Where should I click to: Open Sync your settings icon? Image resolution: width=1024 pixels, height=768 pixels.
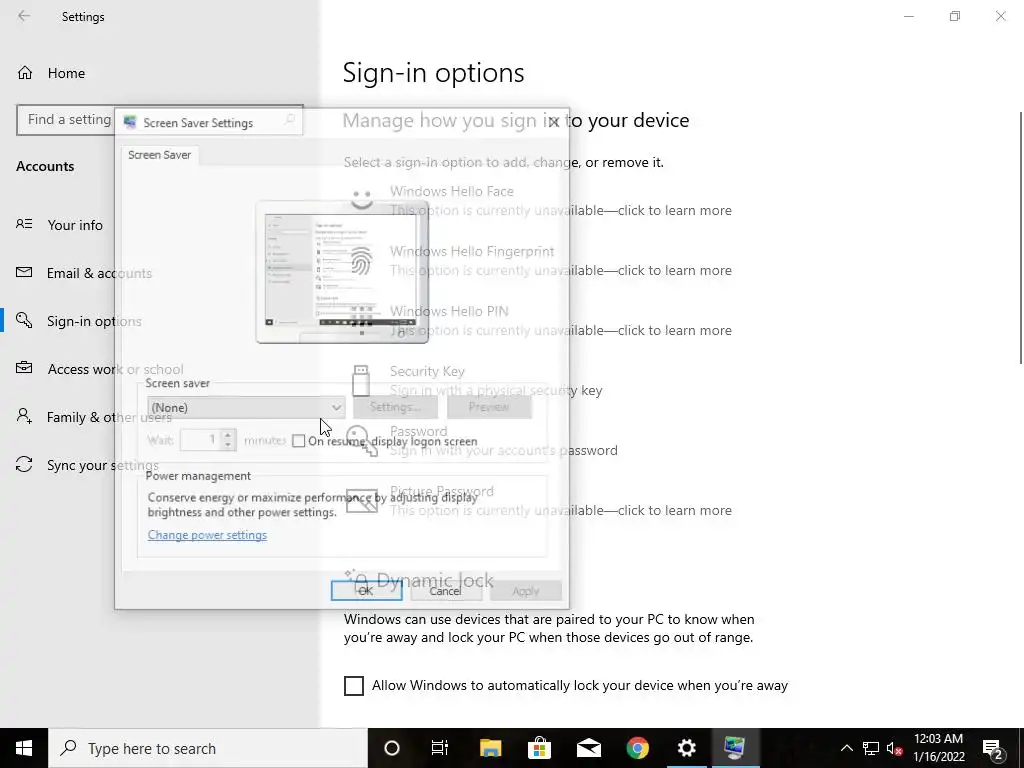(x=24, y=464)
